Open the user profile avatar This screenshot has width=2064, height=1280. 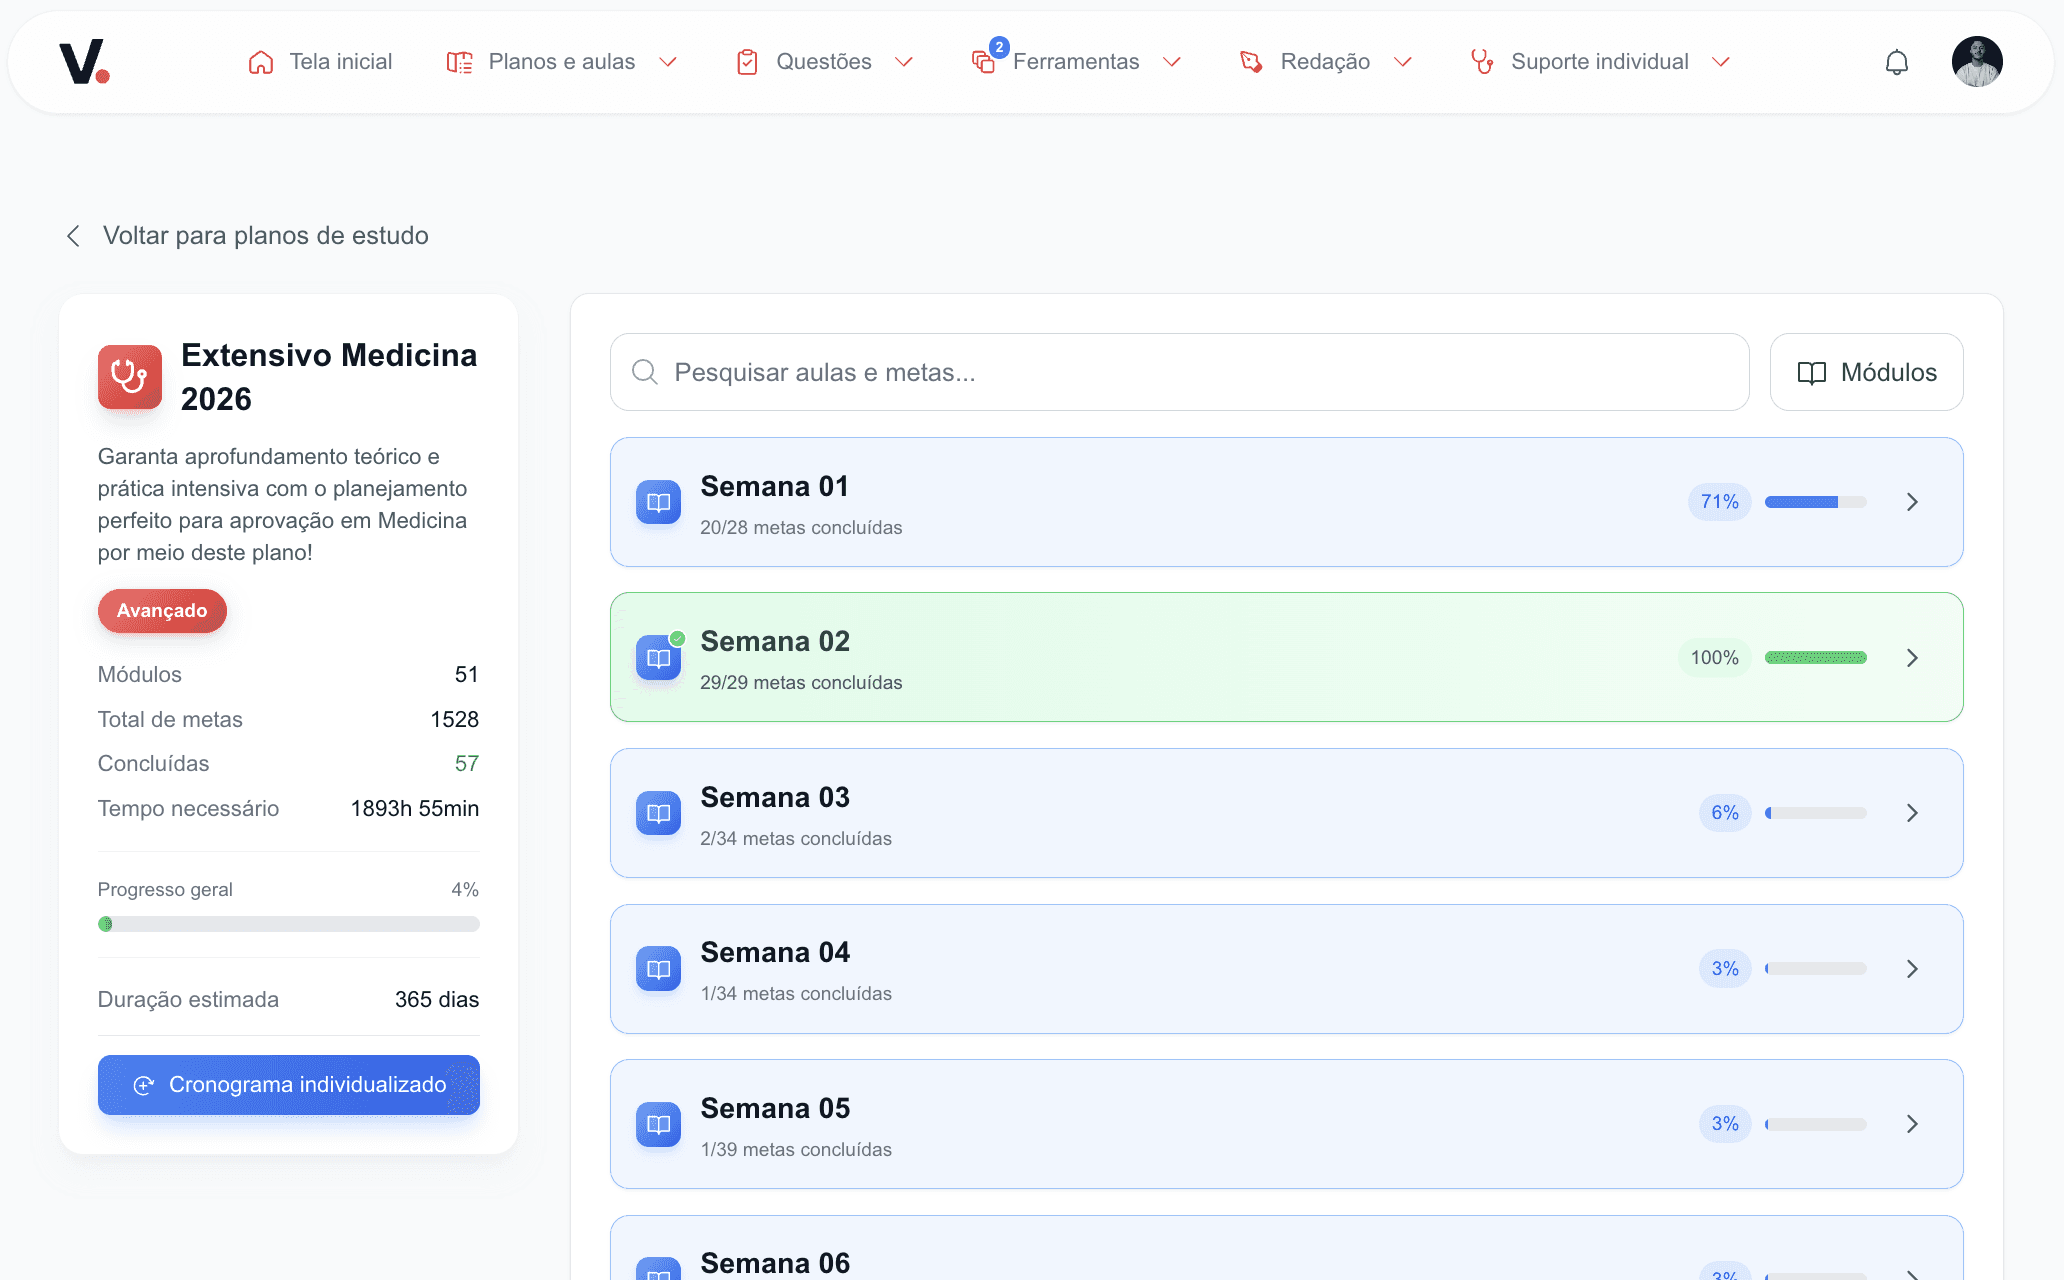(1976, 62)
